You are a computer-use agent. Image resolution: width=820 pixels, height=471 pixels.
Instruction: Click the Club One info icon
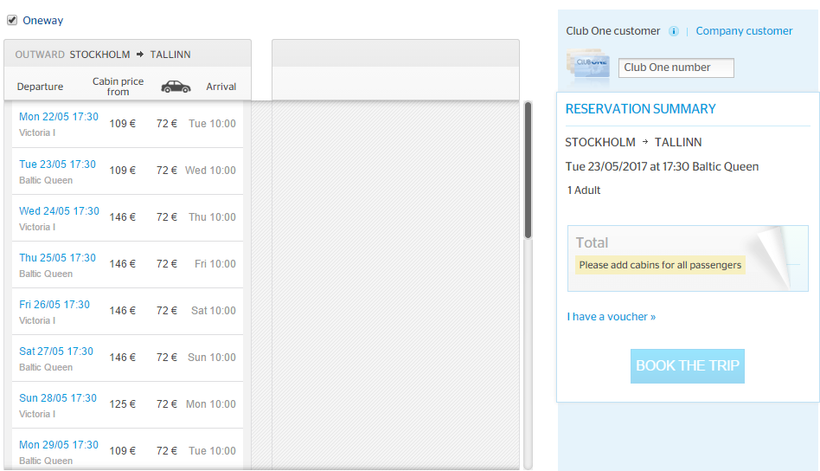pyautogui.click(x=674, y=31)
